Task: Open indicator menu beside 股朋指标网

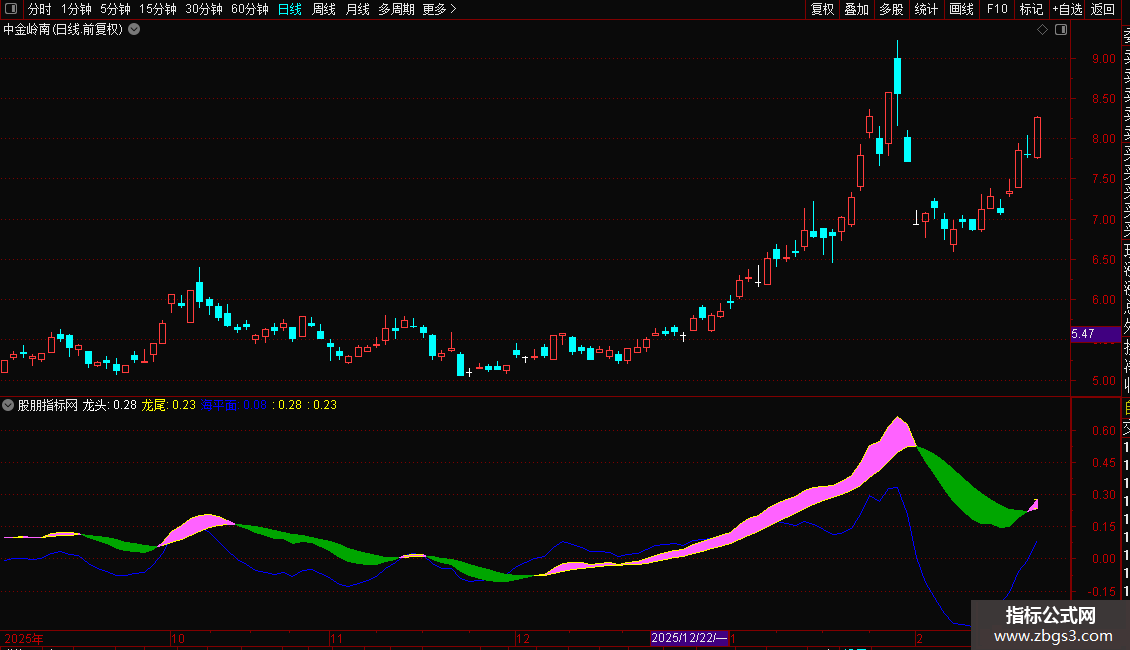Action: click(x=8, y=405)
